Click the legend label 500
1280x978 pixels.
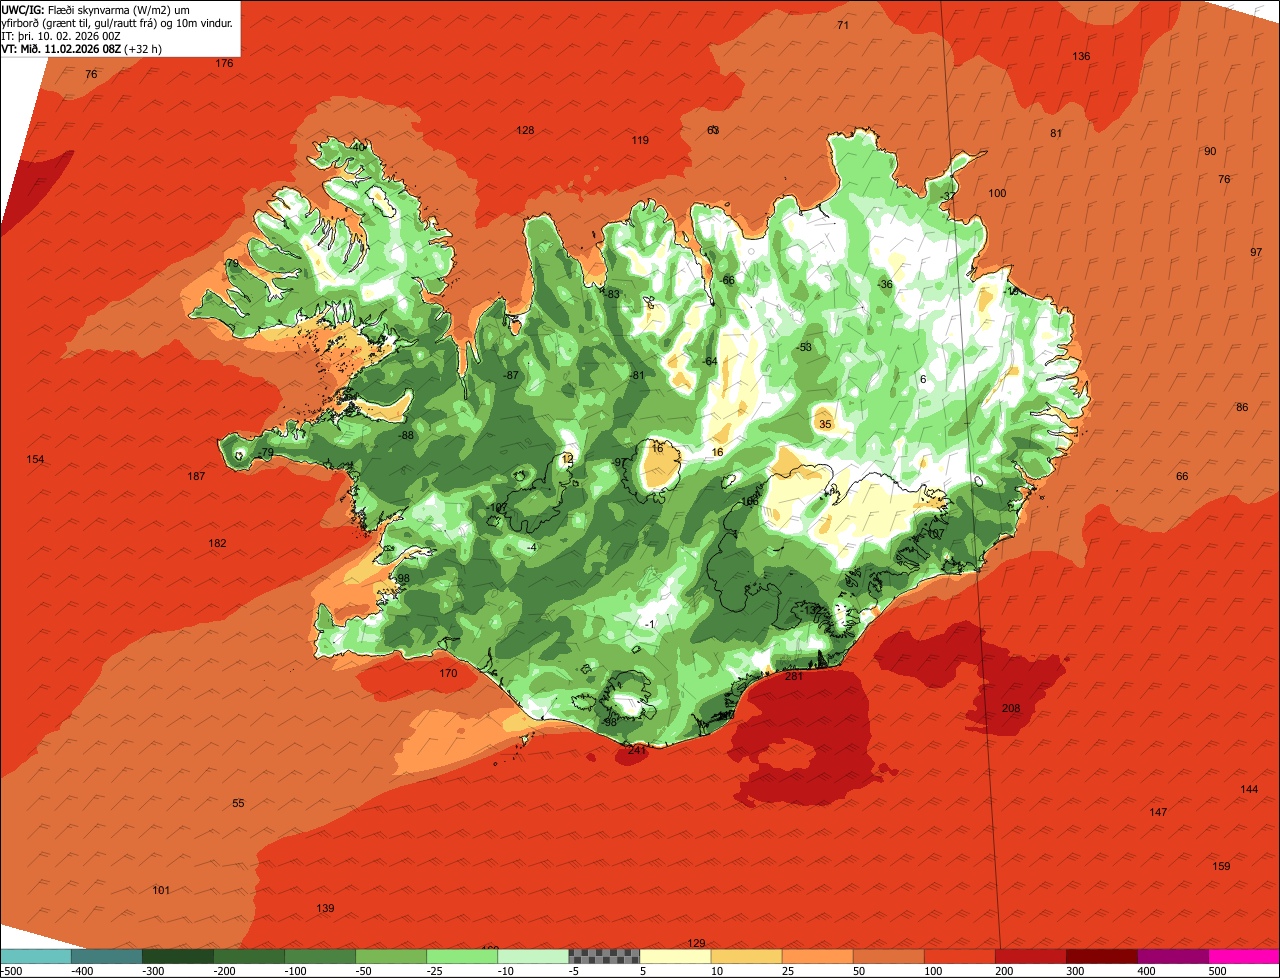point(1218,970)
